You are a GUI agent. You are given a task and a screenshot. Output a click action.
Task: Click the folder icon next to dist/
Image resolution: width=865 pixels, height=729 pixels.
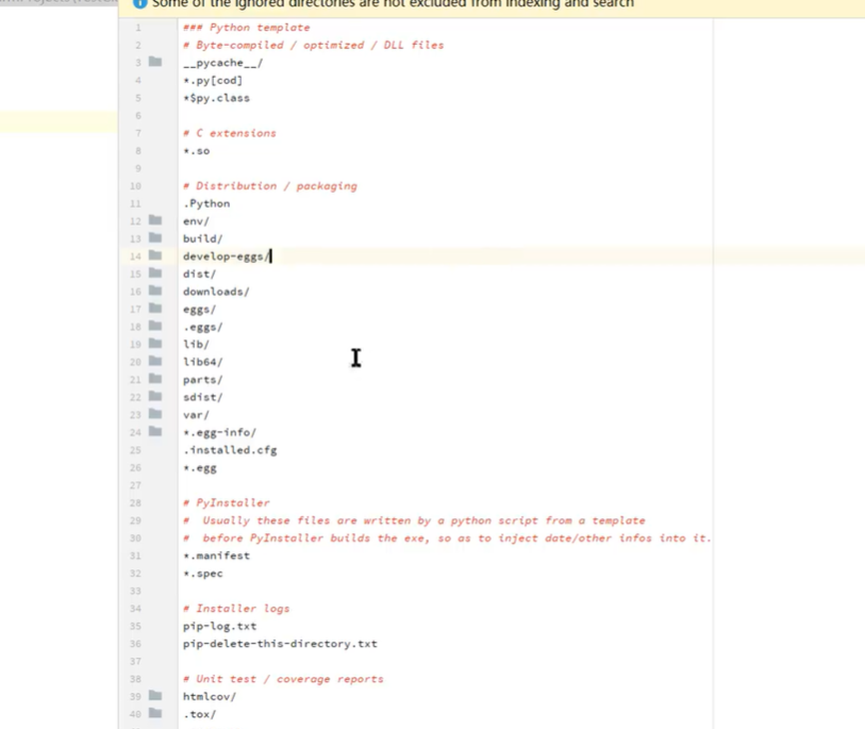click(156, 273)
